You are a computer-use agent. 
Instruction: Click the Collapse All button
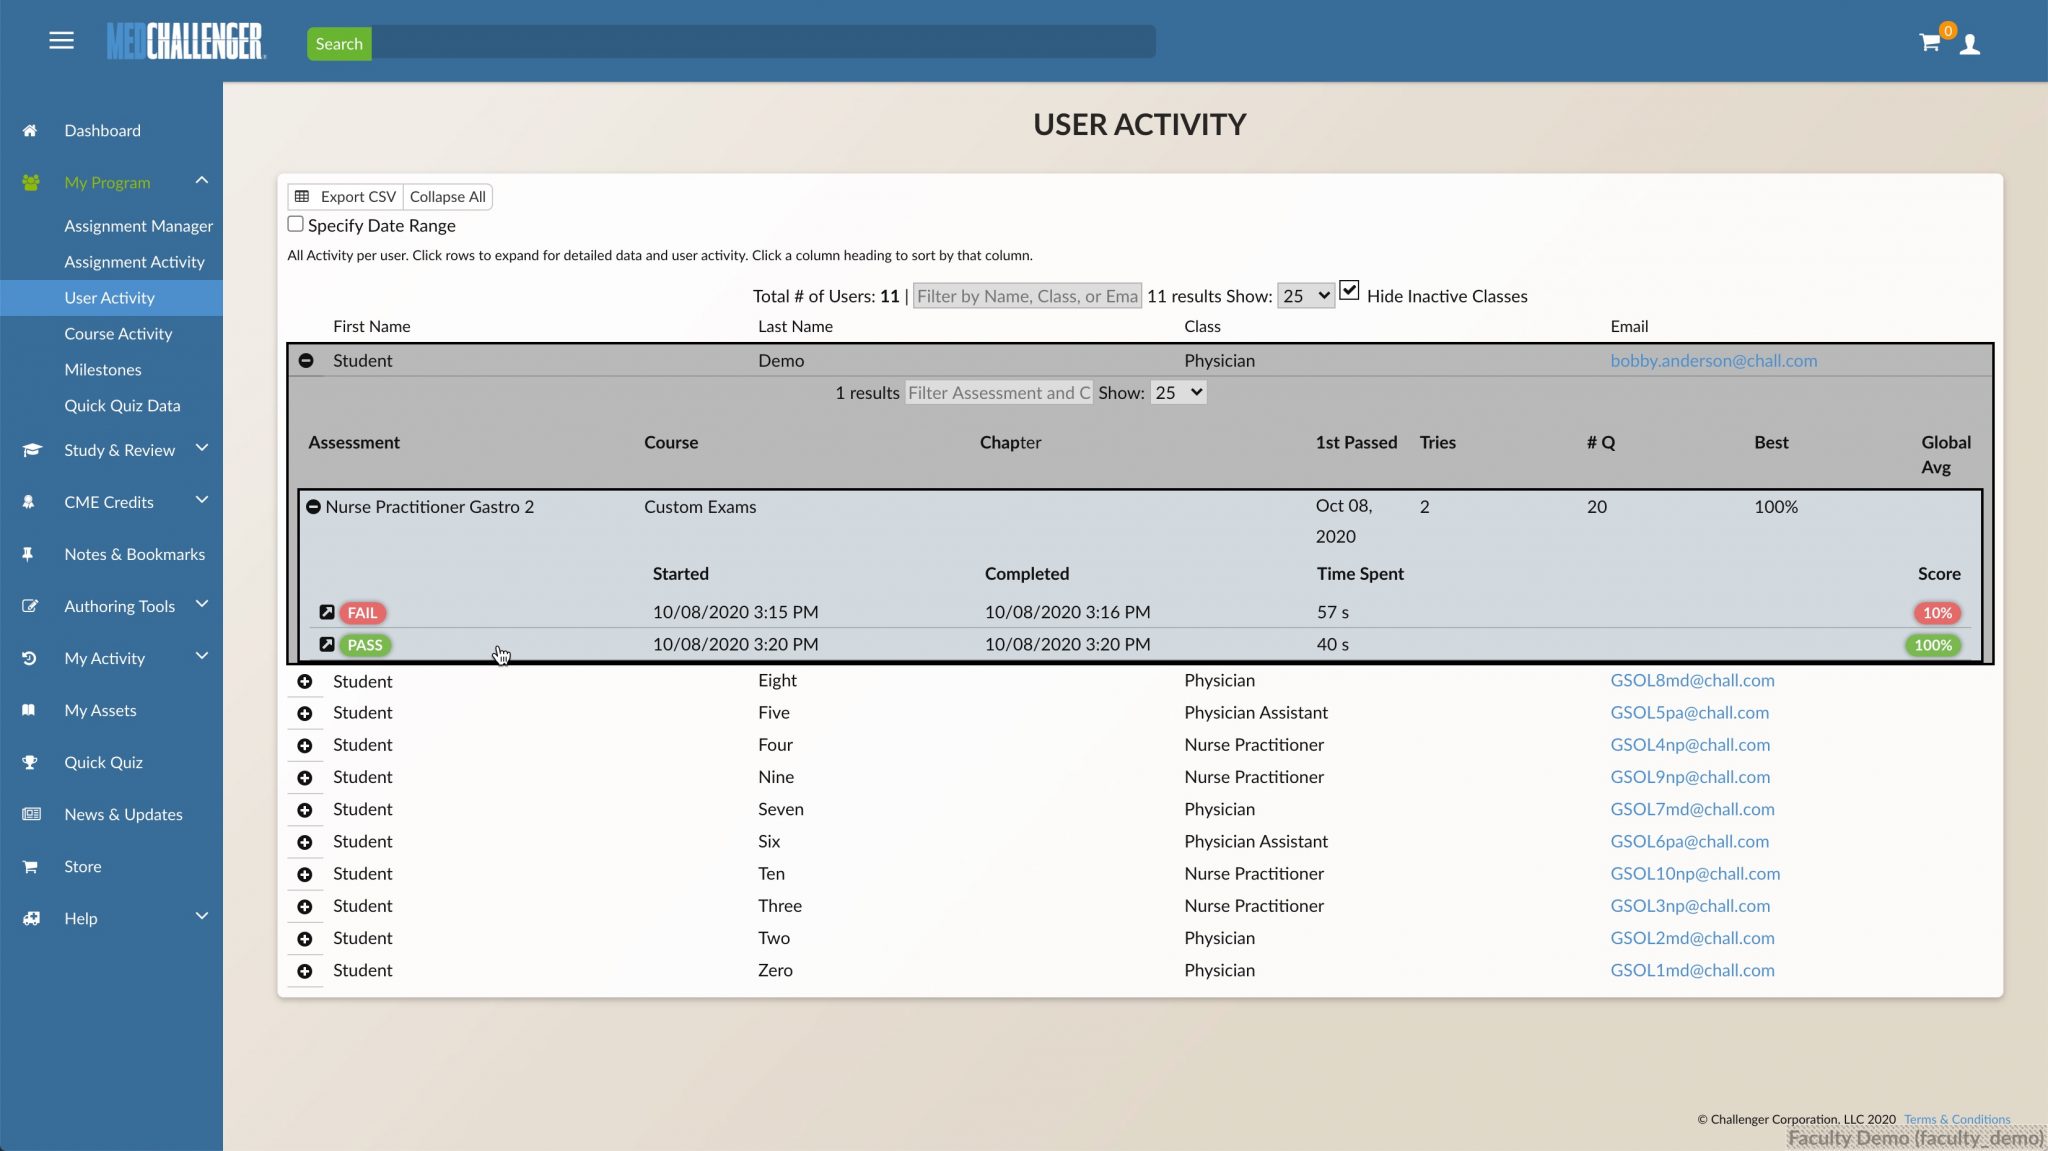point(447,197)
